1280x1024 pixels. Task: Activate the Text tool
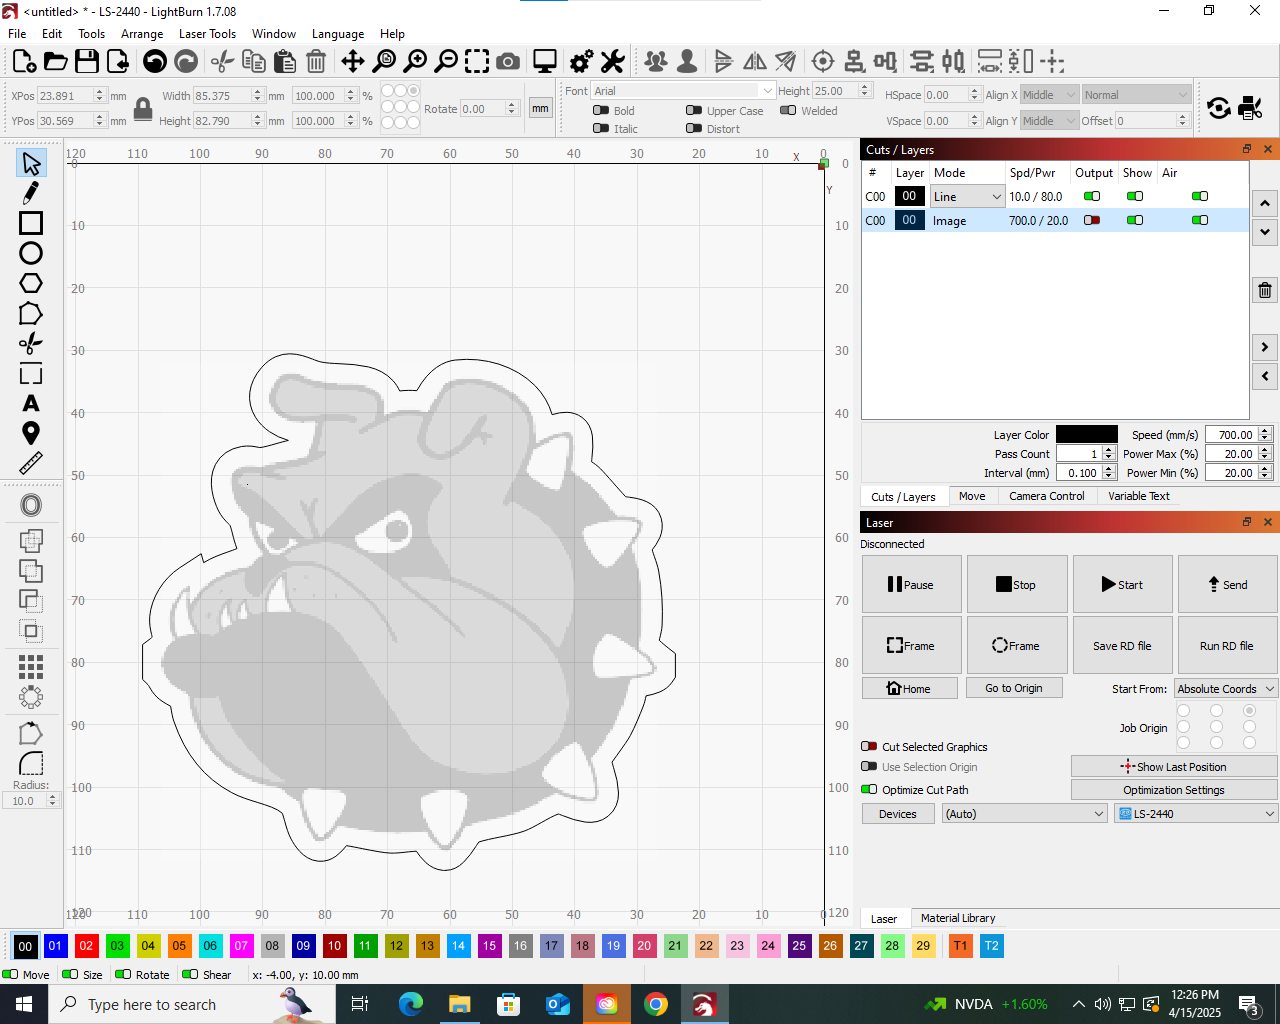tap(30, 403)
